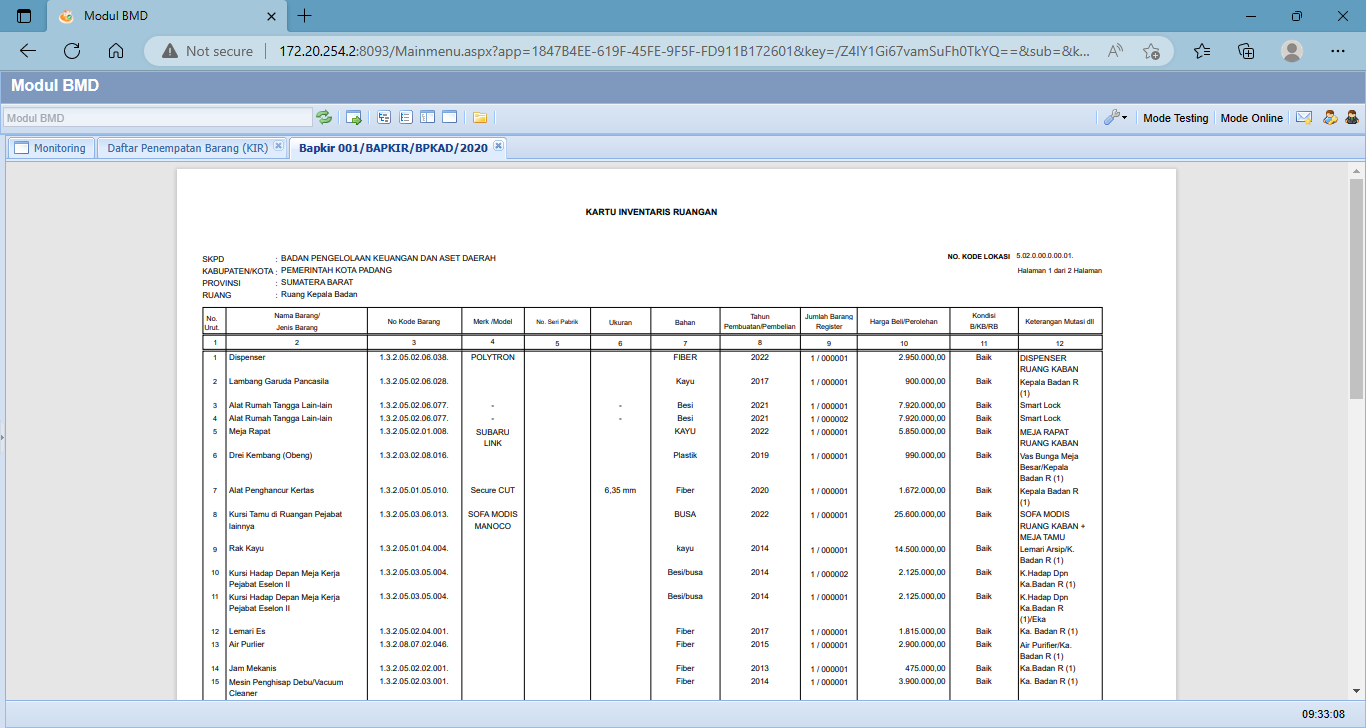Open browser Settings and more menu
Screen dimensions: 1366x728
[1338, 51]
